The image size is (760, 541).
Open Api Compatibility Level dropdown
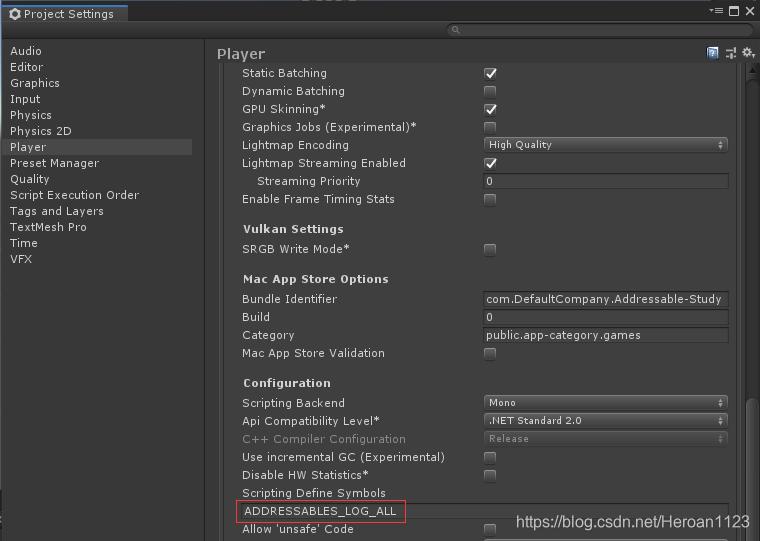pos(605,421)
